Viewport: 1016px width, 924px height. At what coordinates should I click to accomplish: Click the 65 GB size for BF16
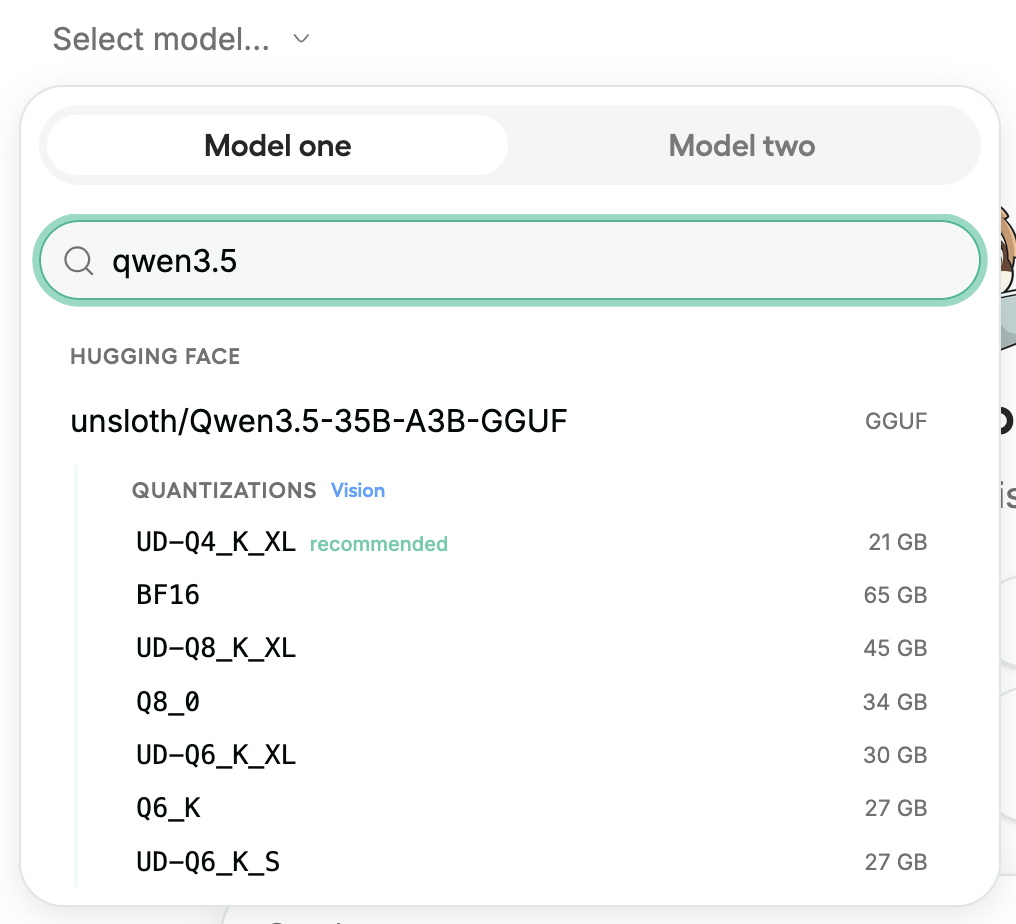pyautogui.click(x=895, y=595)
